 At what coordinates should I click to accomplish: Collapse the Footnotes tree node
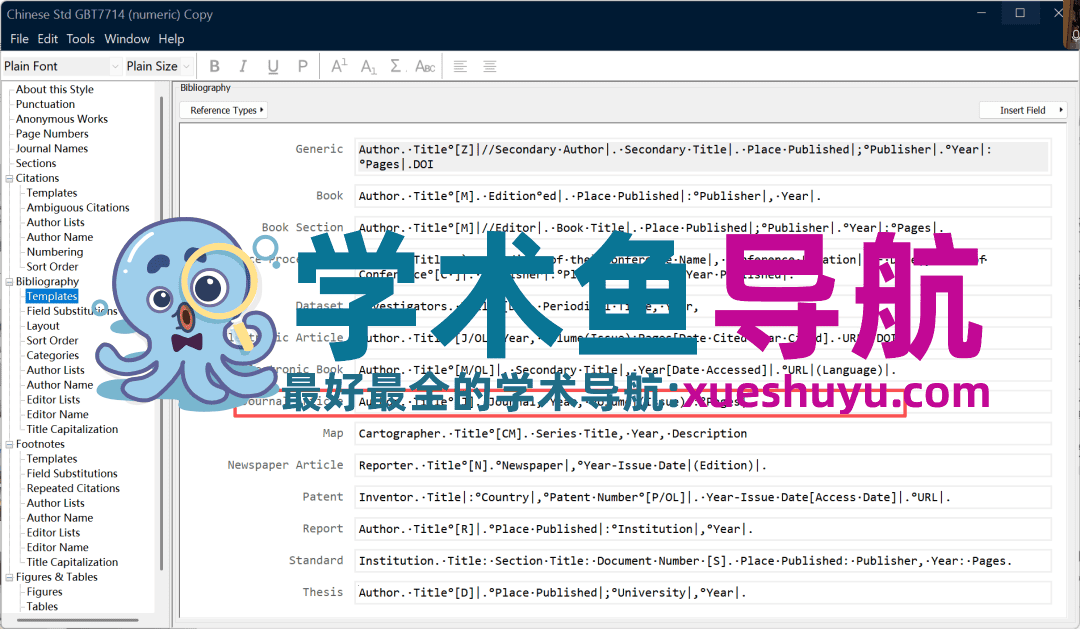pos(10,444)
